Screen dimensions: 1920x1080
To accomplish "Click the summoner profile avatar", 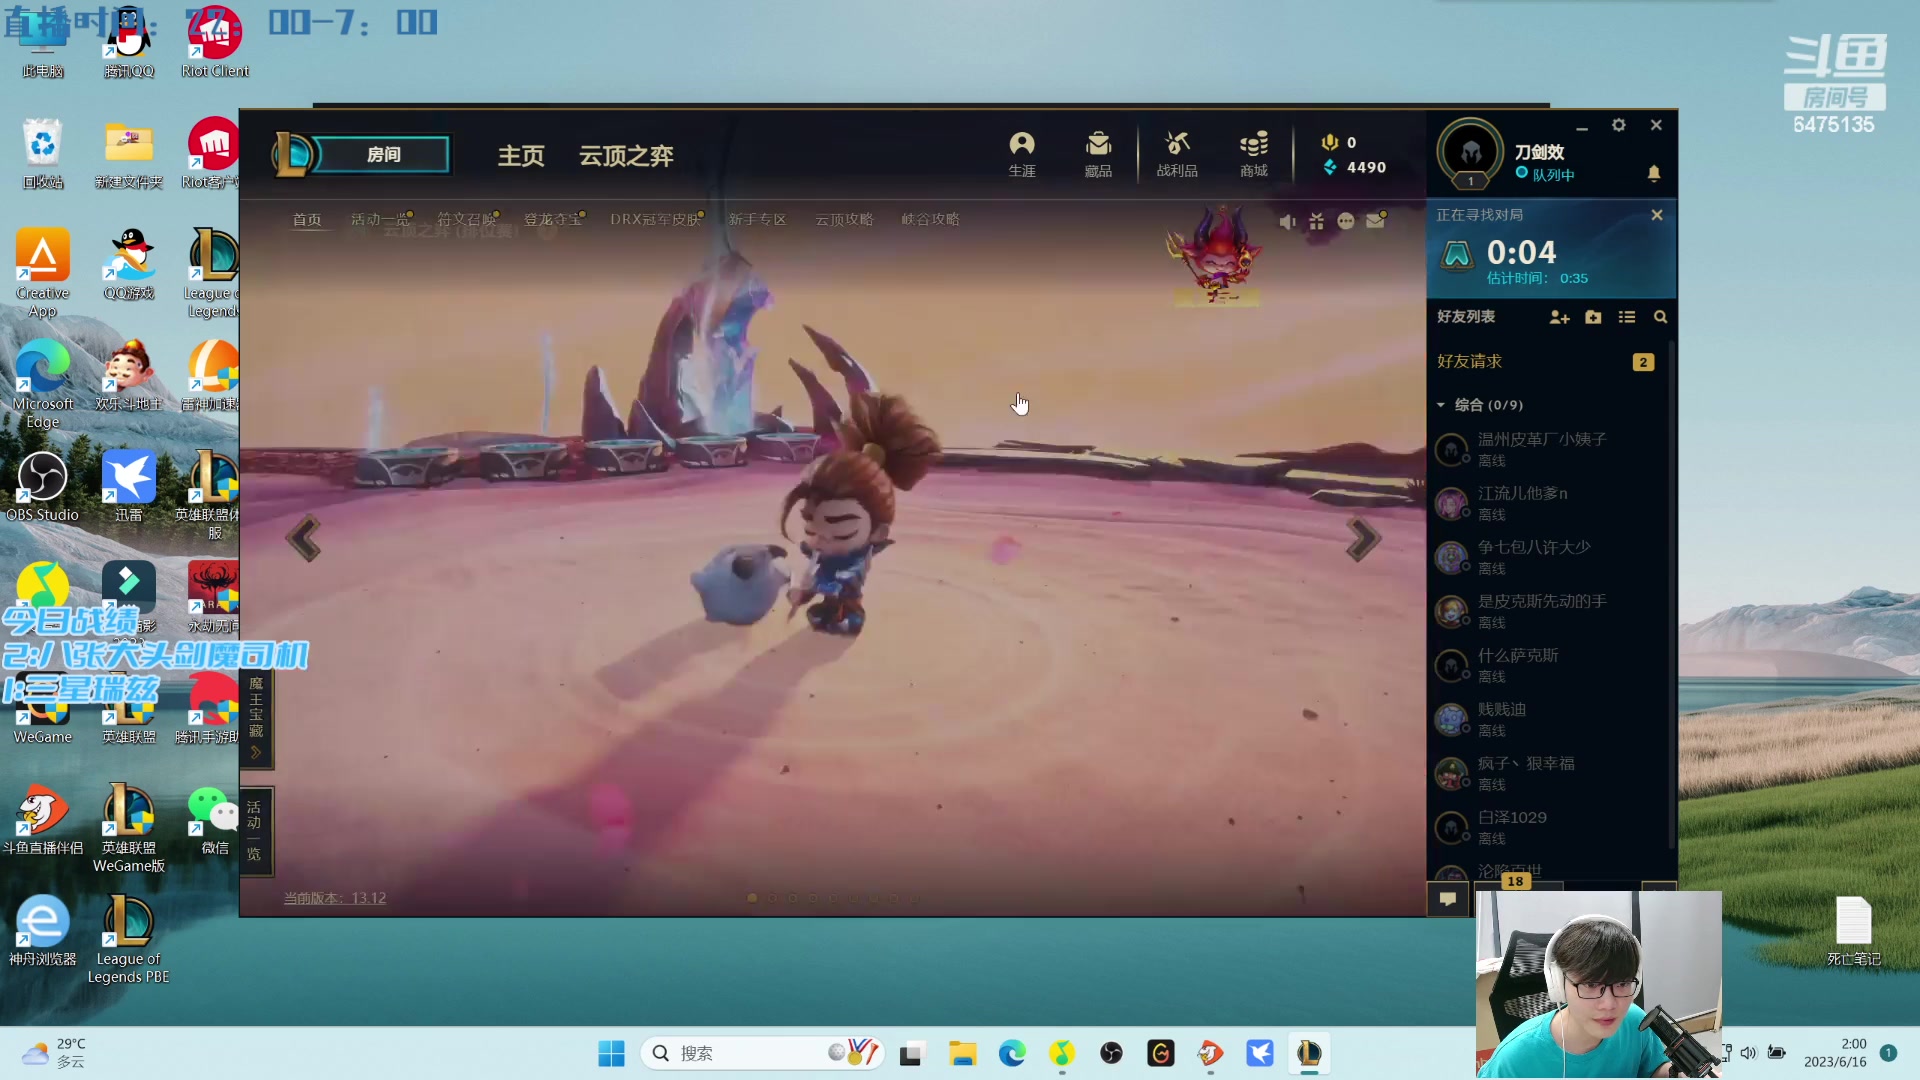I will (1470, 153).
